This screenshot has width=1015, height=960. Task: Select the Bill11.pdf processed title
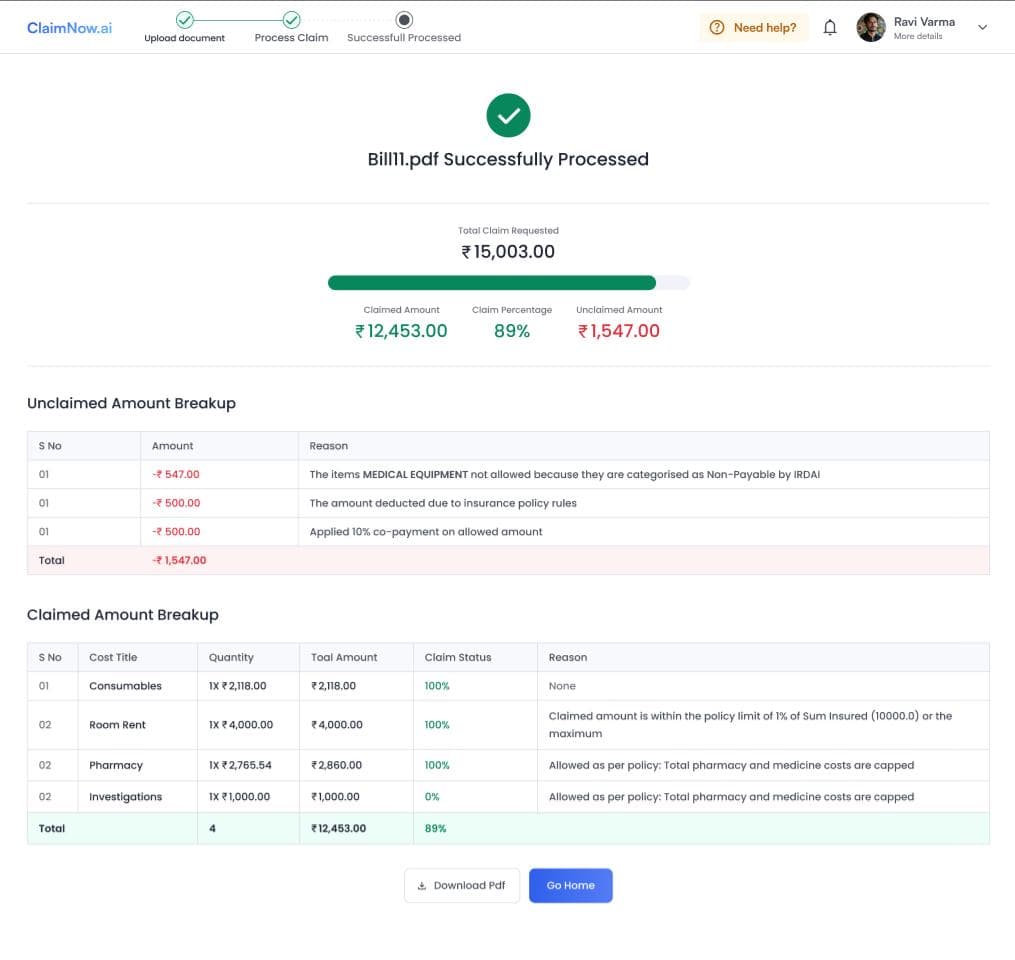pyautogui.click(x=508, y=159)
